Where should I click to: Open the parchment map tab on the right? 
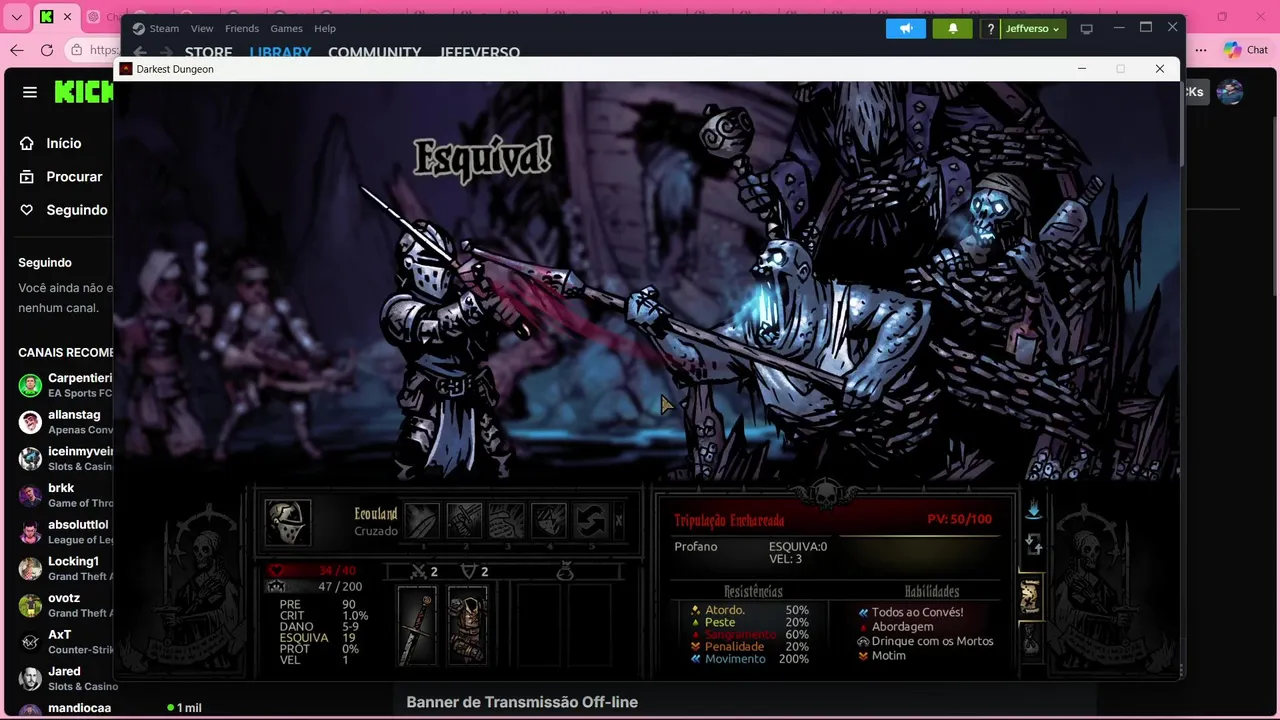(1029, 596)
